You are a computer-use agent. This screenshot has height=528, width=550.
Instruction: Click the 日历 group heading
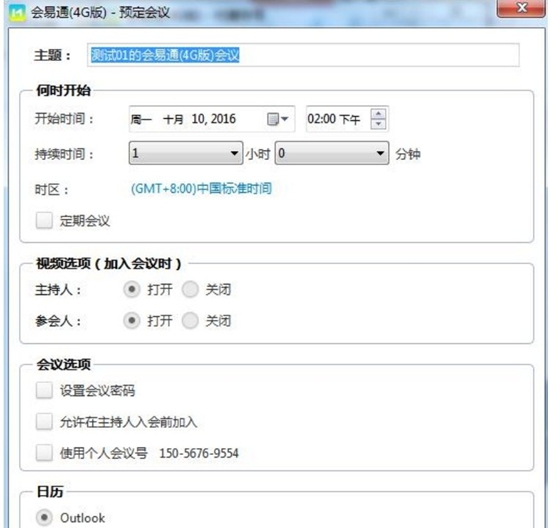[50, 492]
